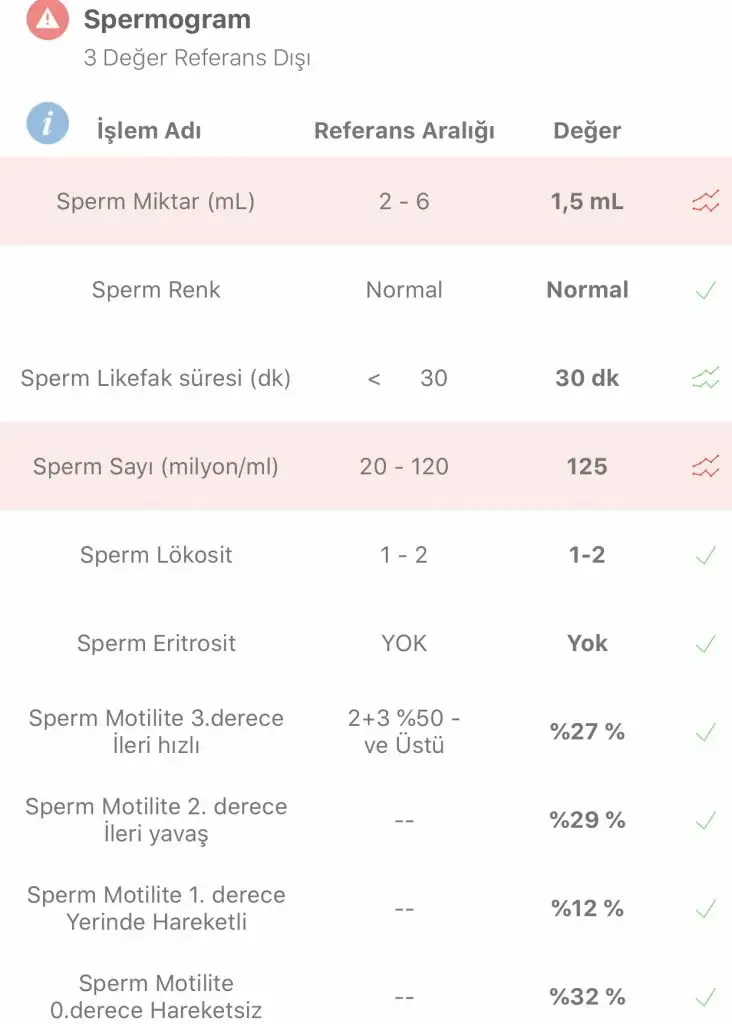Tap checkmark beside Sperm Lökosit row
This screenshot has width=732, height=1024.
point(705,556)
